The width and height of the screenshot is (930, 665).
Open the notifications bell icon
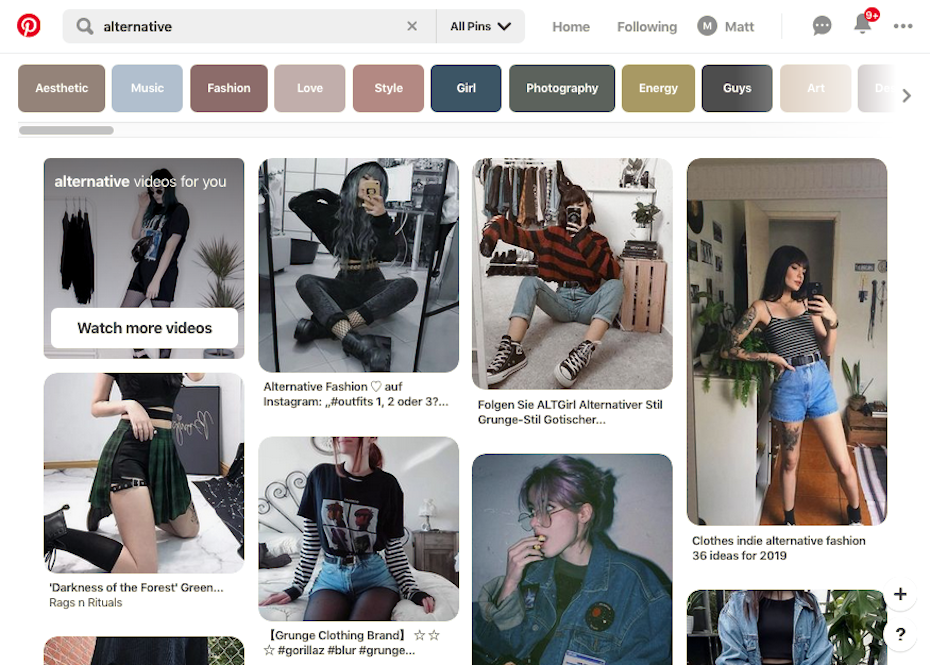[x=862, y=25]
